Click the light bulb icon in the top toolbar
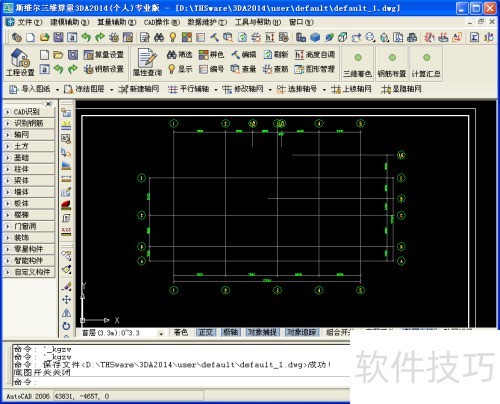Image resolution: width=500 pixels, height=404 pixels. (173, 37)
